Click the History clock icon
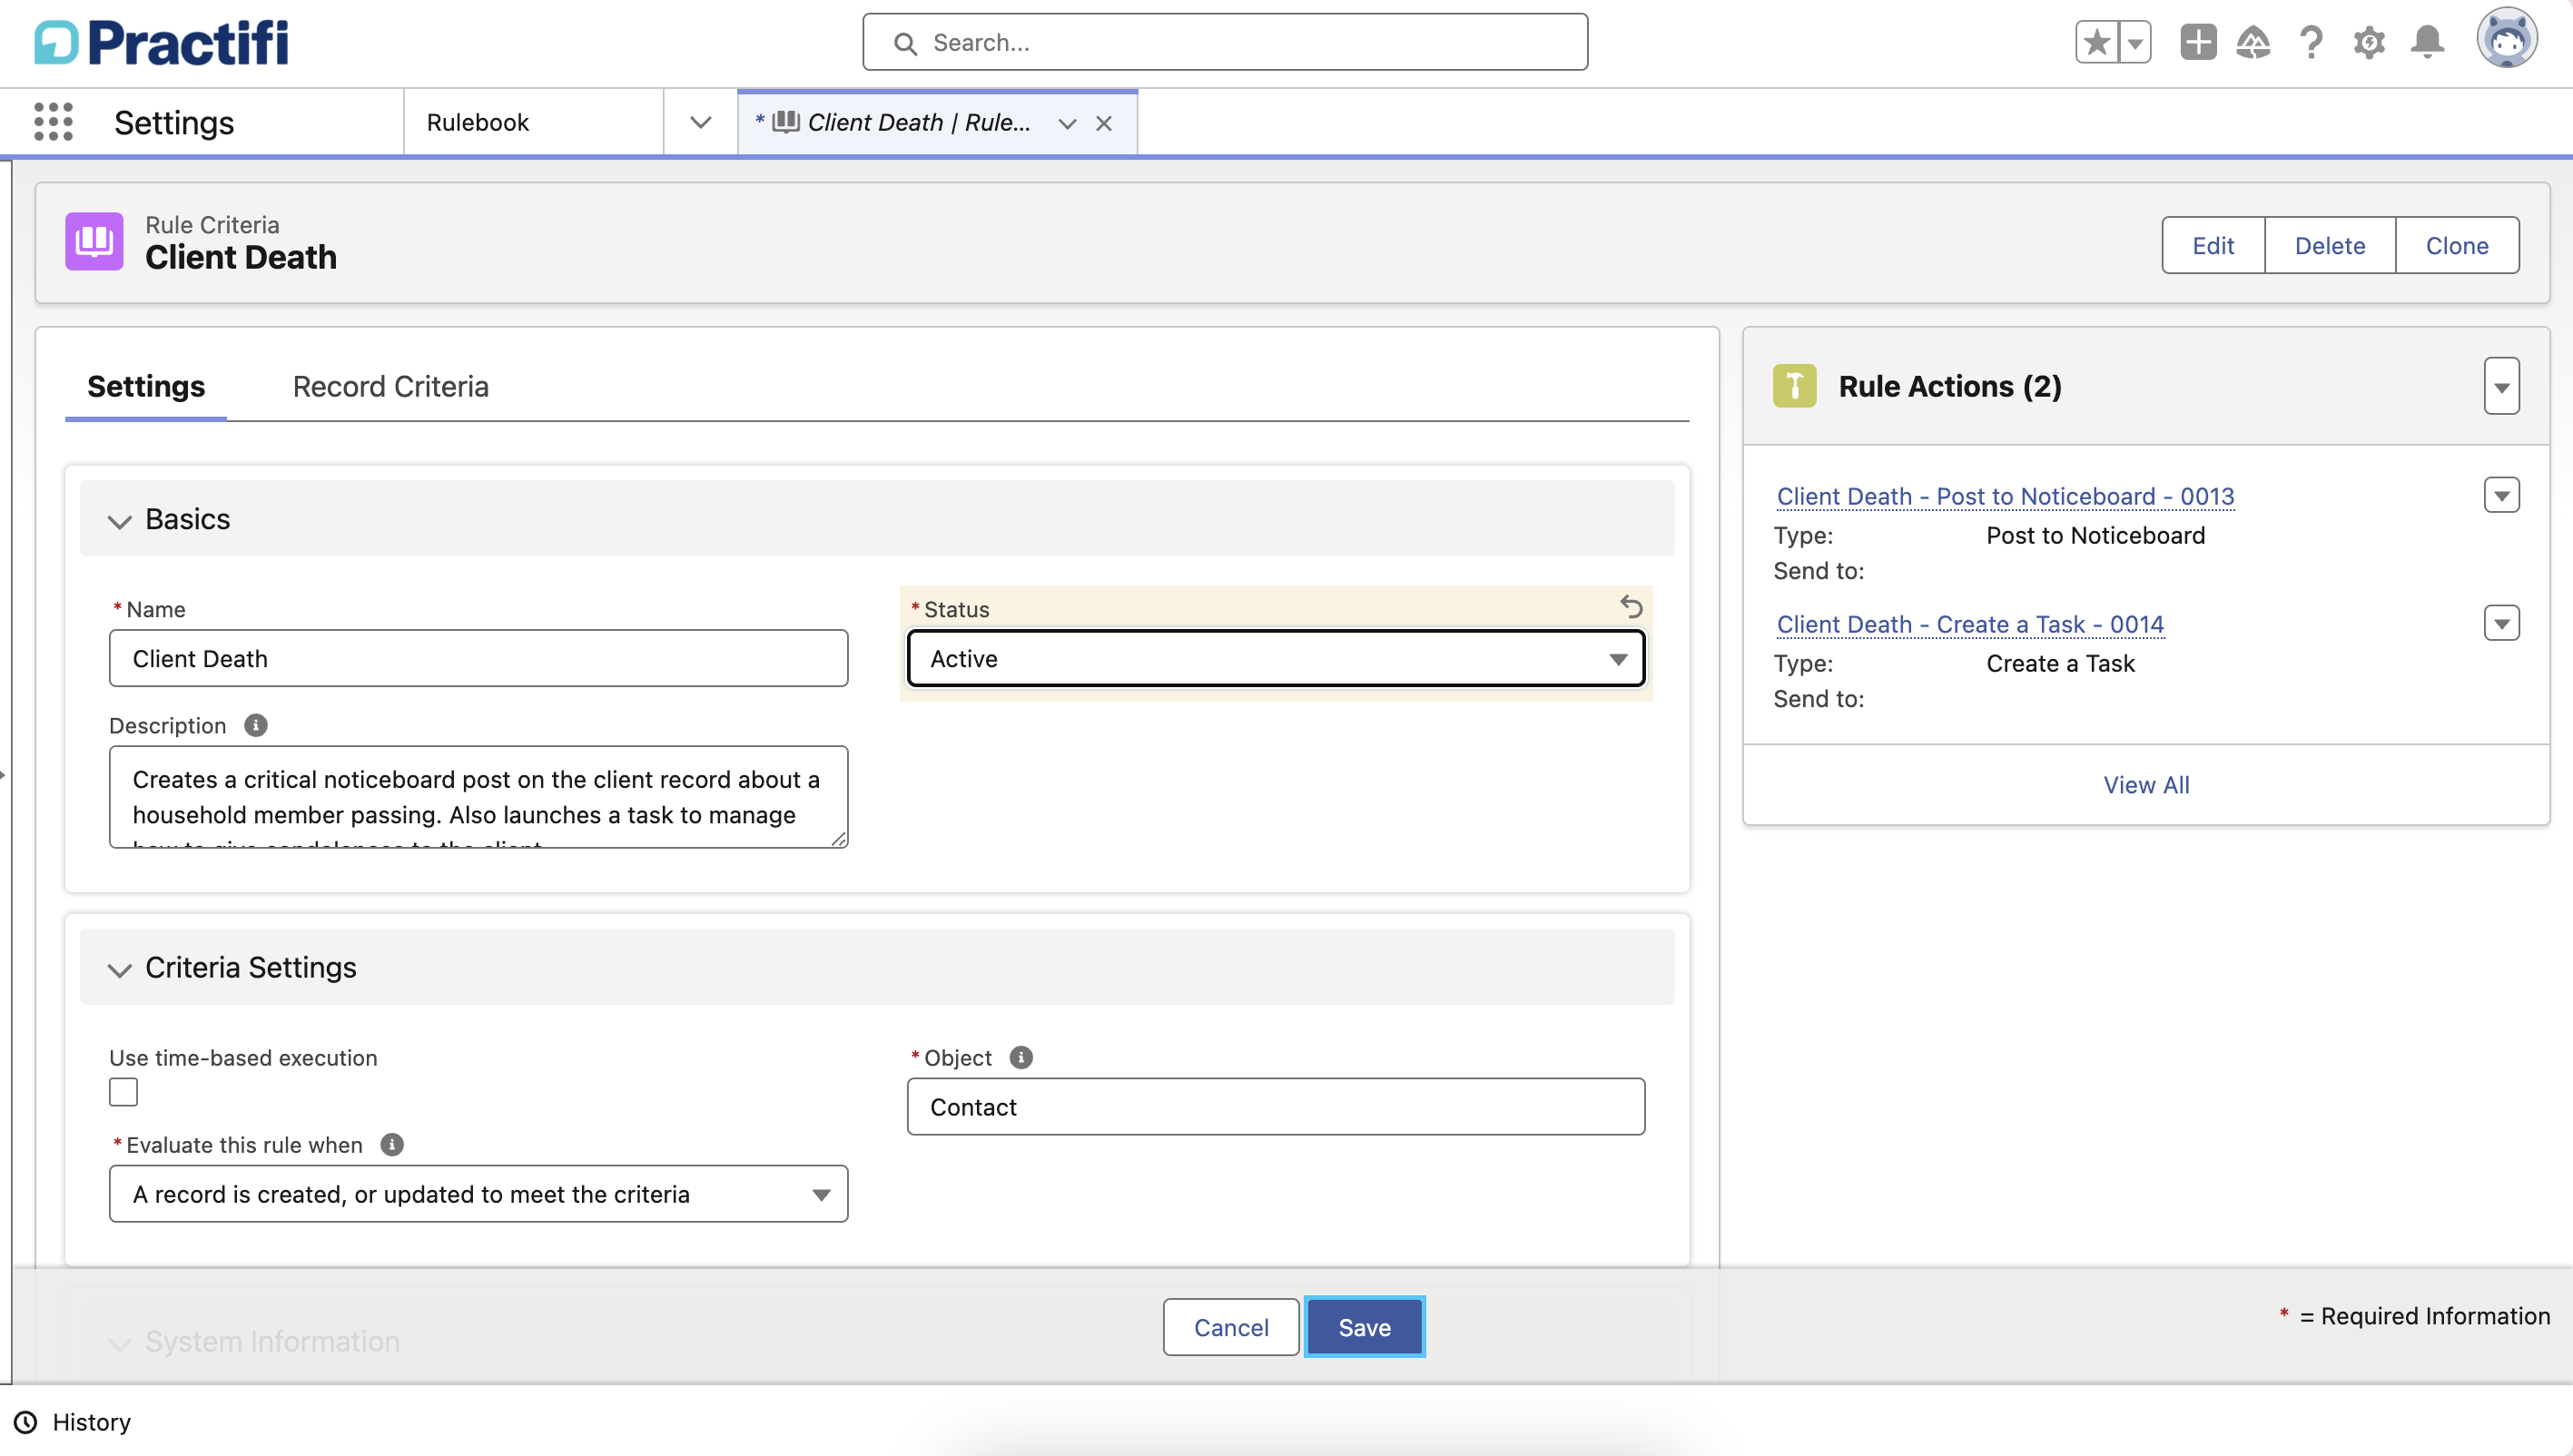Image resolution: width=2573 pixels, height=1456 pixels. click(26, 1422)
